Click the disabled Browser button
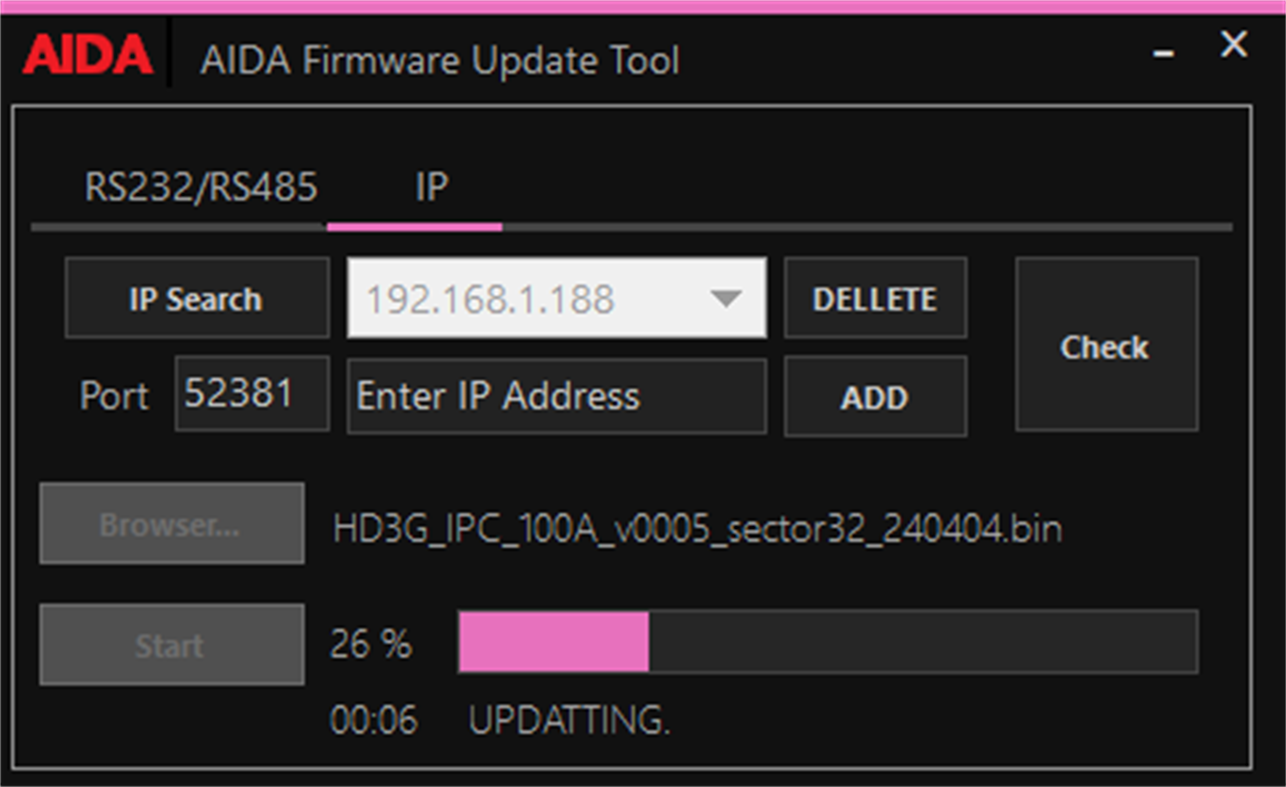1286x787 pixels. click(x=171, y=523)
